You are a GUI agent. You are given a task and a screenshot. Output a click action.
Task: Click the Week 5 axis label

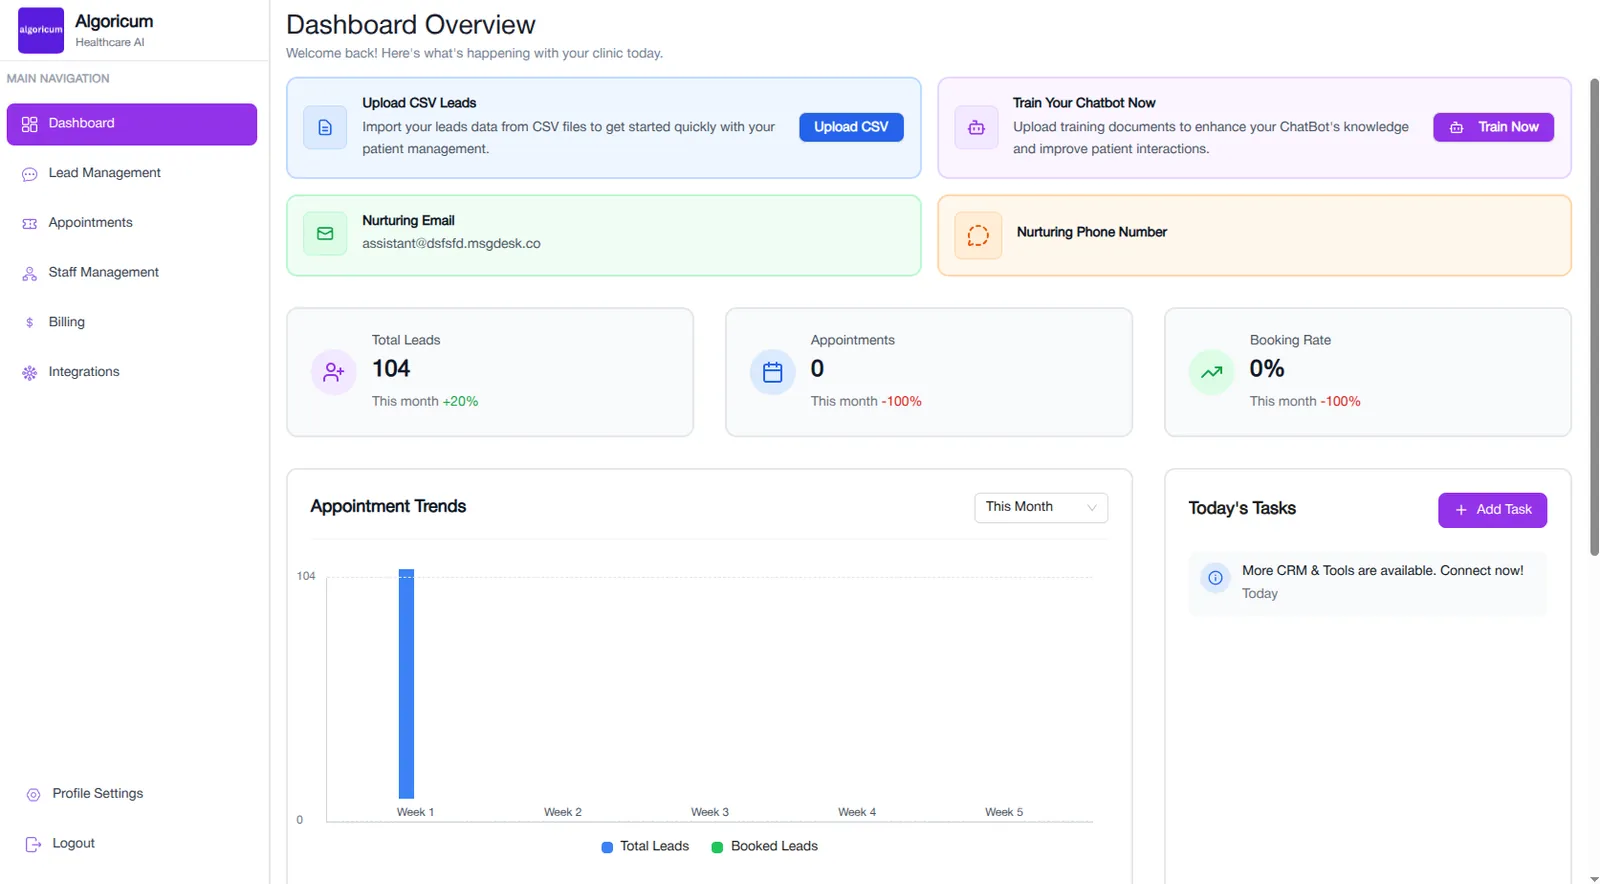[1004, 813]
